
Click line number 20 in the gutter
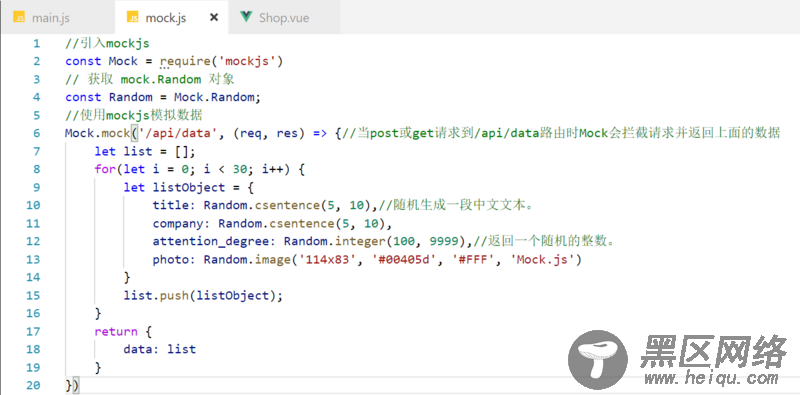[x=33, y=385]
